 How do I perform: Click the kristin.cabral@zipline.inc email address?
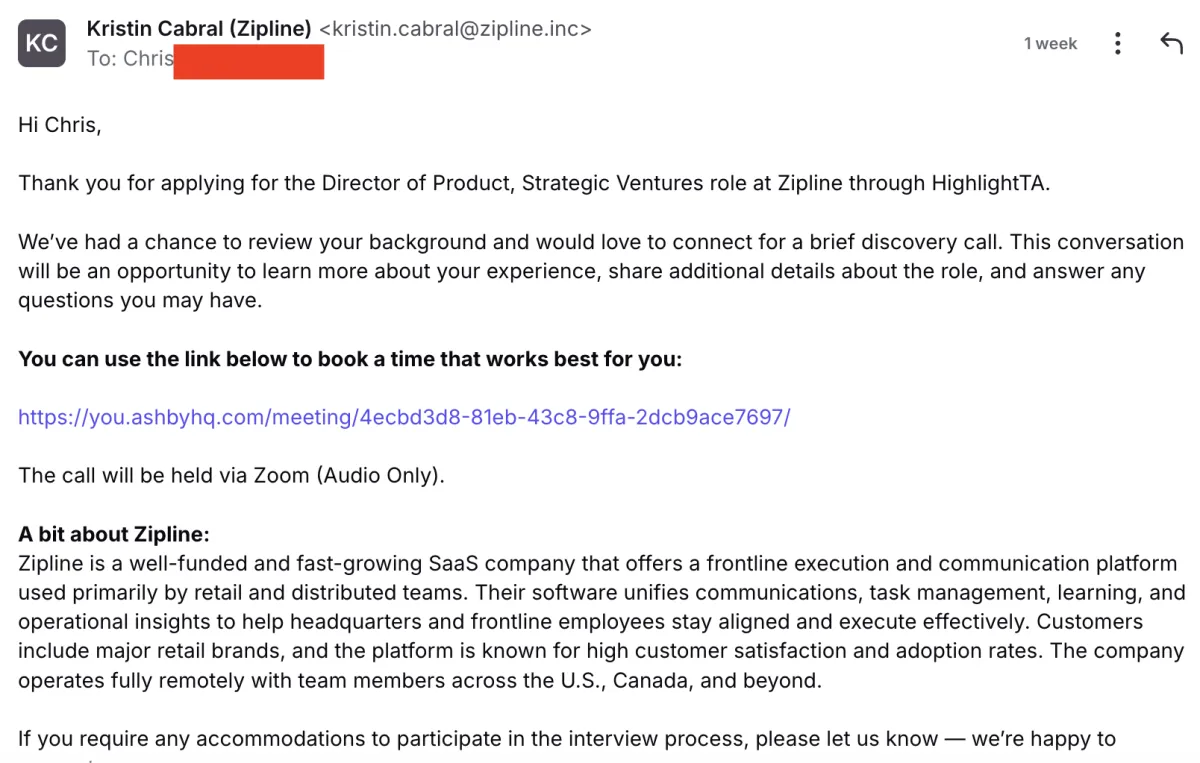[x=455, y=29]
